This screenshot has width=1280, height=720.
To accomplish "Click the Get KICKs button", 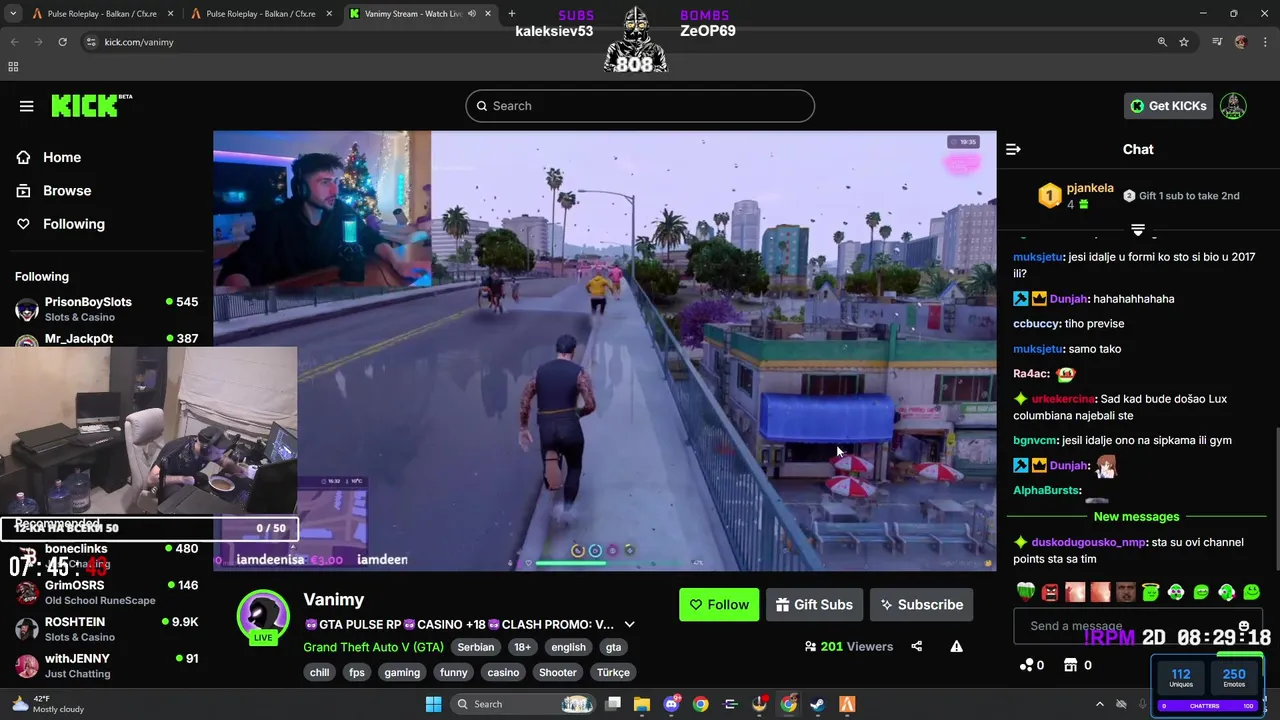I will 1167,106.
